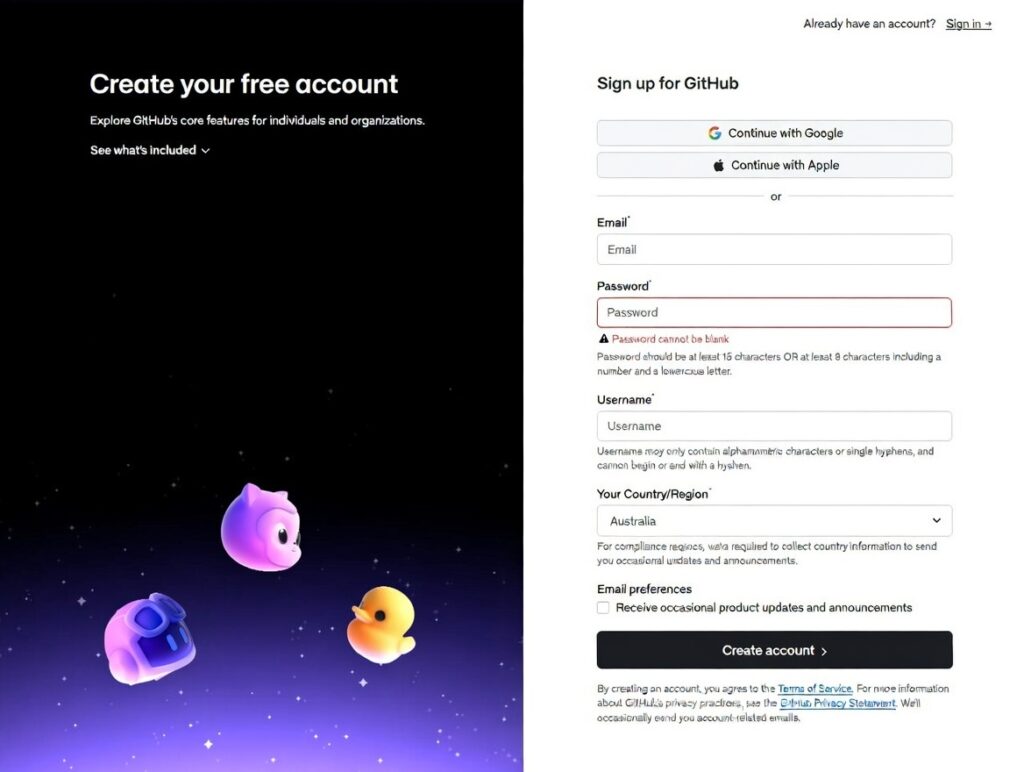
Task: Click the Username input field
Action: click(x=775, y=425)
